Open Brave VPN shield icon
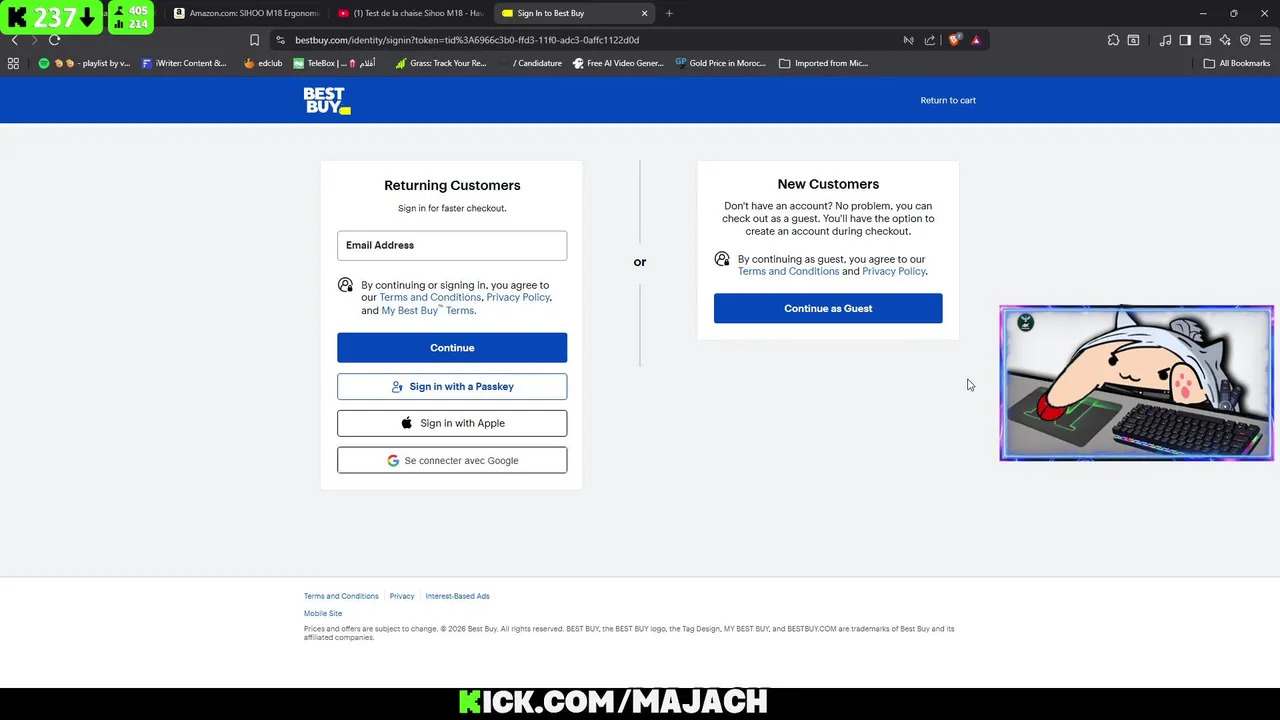 (x=1245, y=40)
